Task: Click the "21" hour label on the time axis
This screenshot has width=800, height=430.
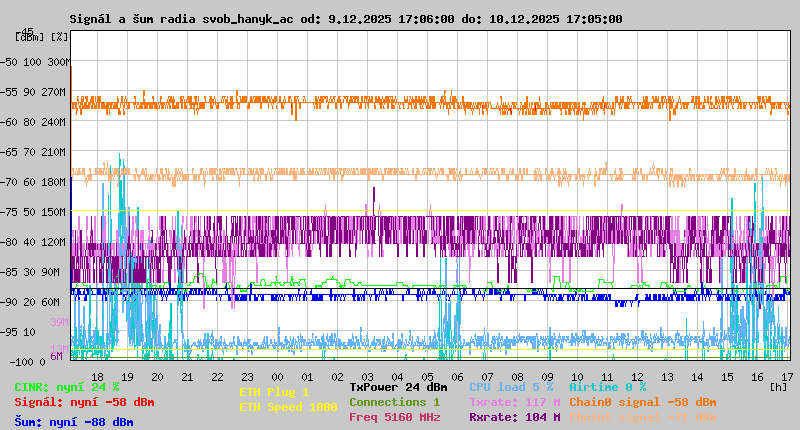Action: pyautogui.click(x=187, y=377)
